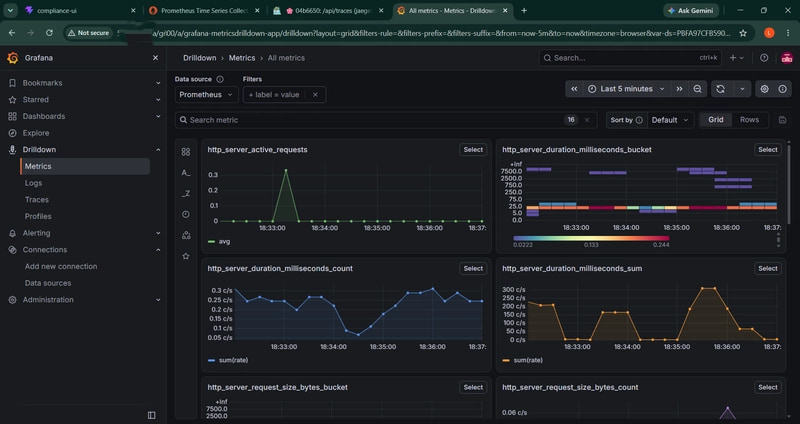Screen dimensions: 800x424
Task: Clear the label filter with the X
Action: coord(315,95)
